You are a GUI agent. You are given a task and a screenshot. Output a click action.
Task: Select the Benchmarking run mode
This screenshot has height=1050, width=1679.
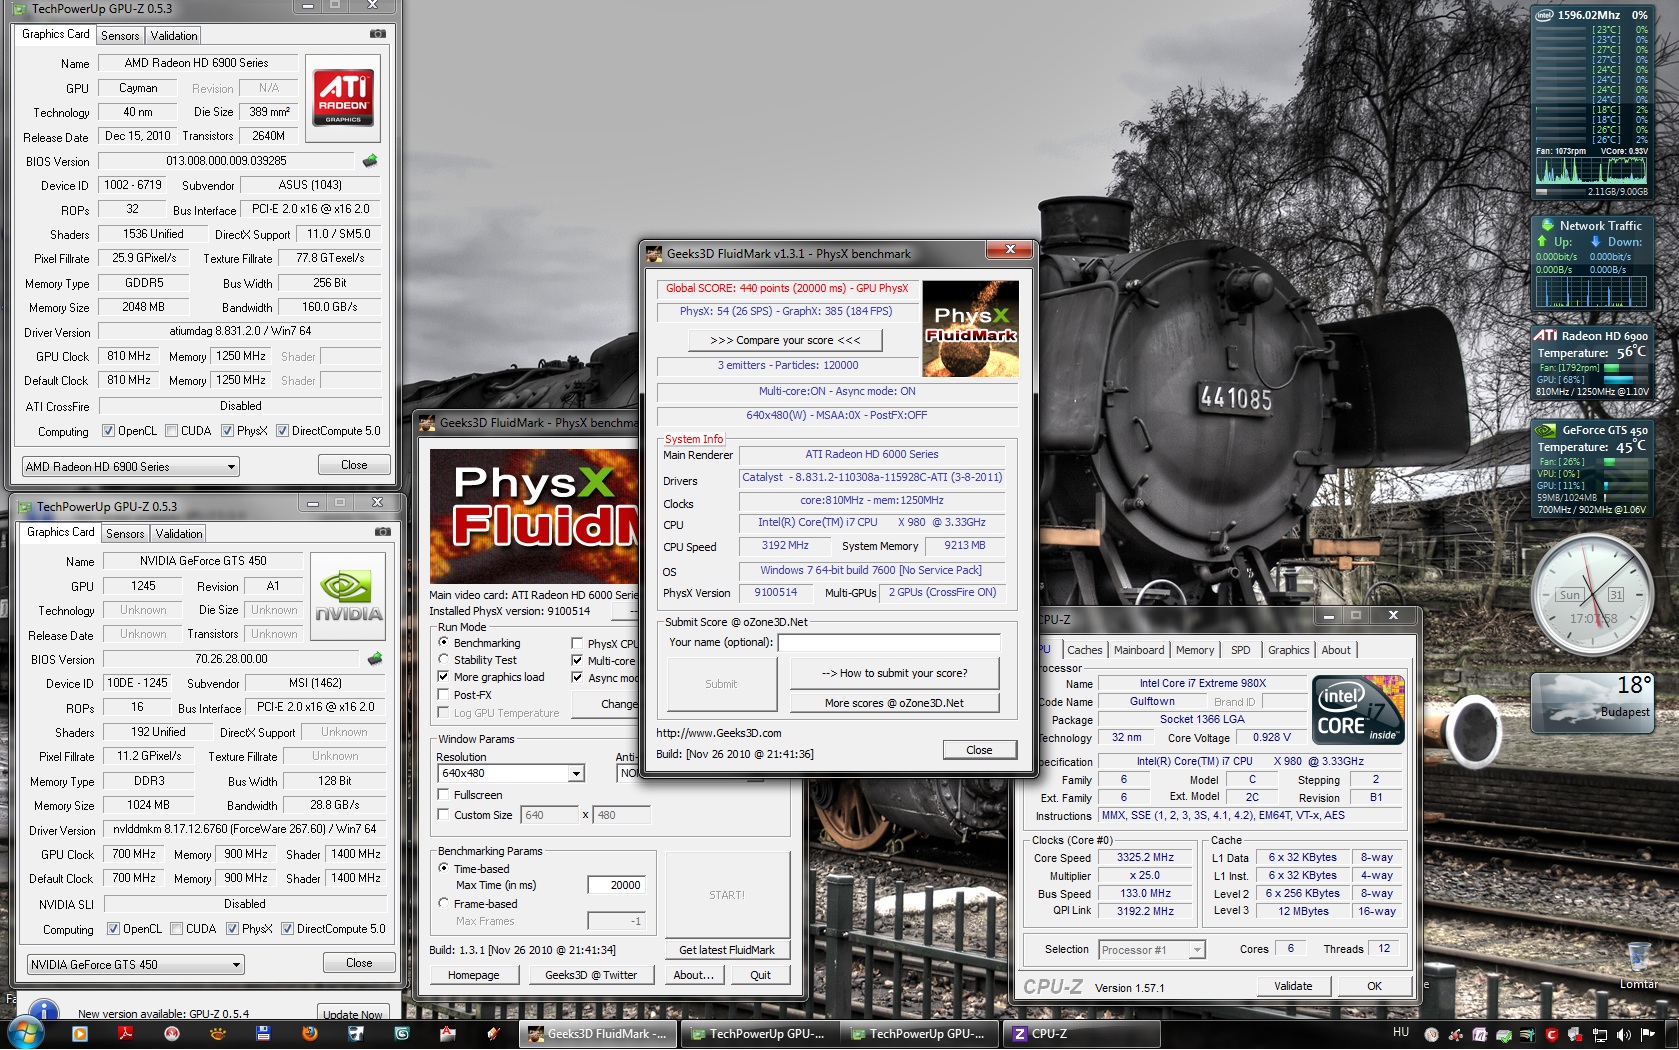pyautogui.click(x=444, y=642)
